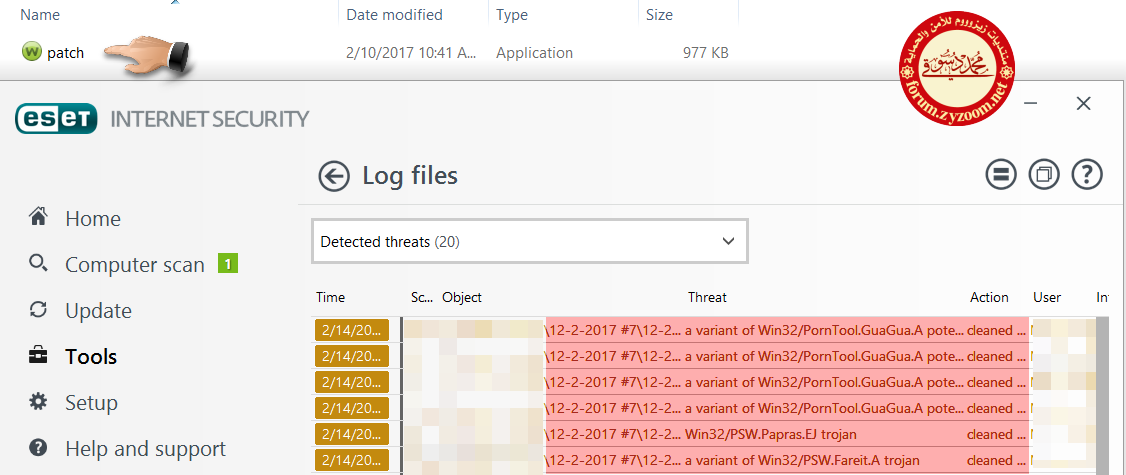Minimize the ESET window
This screenshot has height=475, width=1126.
pyautogui.click(x=1030, y=103)
